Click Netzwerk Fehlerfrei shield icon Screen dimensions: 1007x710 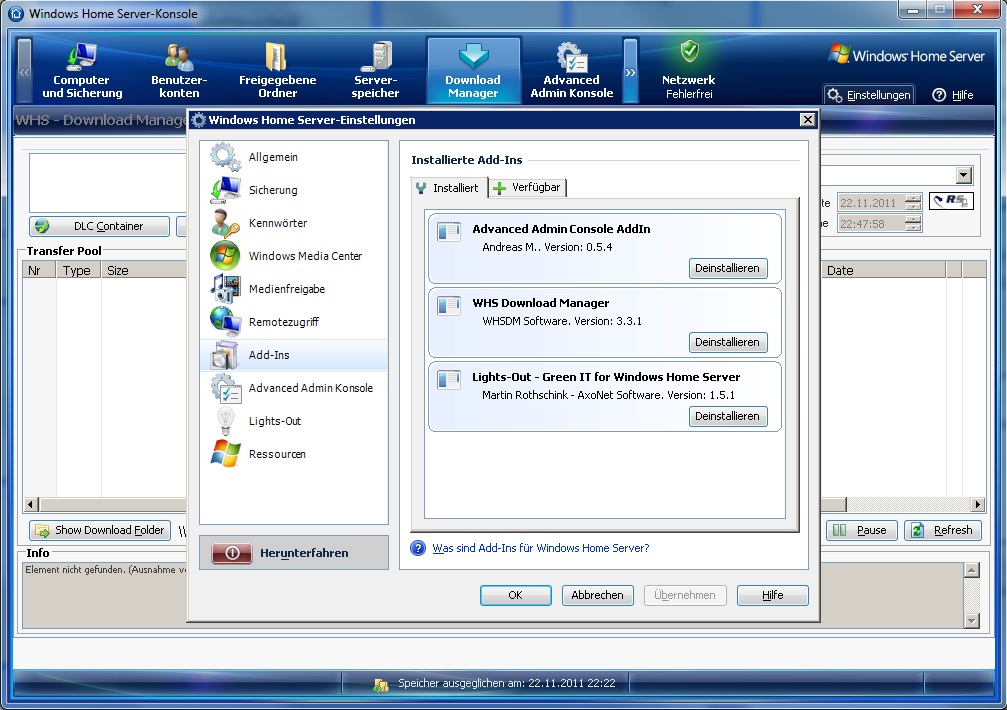pyautogui.click(x=690, y=51)
